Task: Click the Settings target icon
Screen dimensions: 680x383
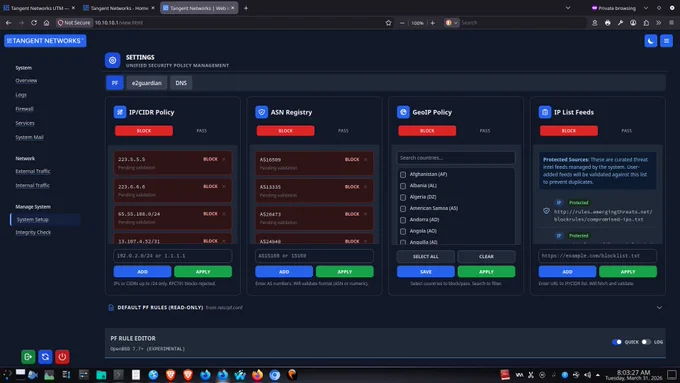Action: coord(112,60)
